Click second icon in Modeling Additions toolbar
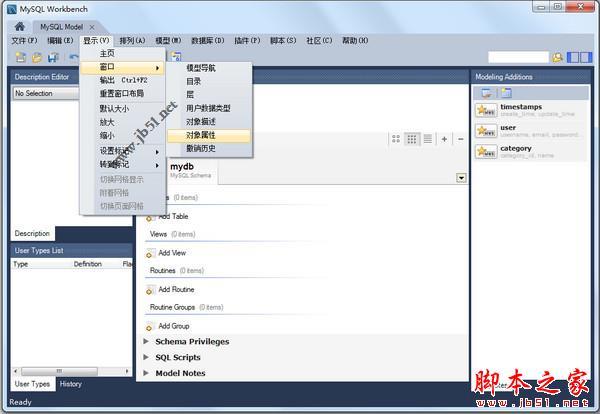 click(x=506, y=93)
